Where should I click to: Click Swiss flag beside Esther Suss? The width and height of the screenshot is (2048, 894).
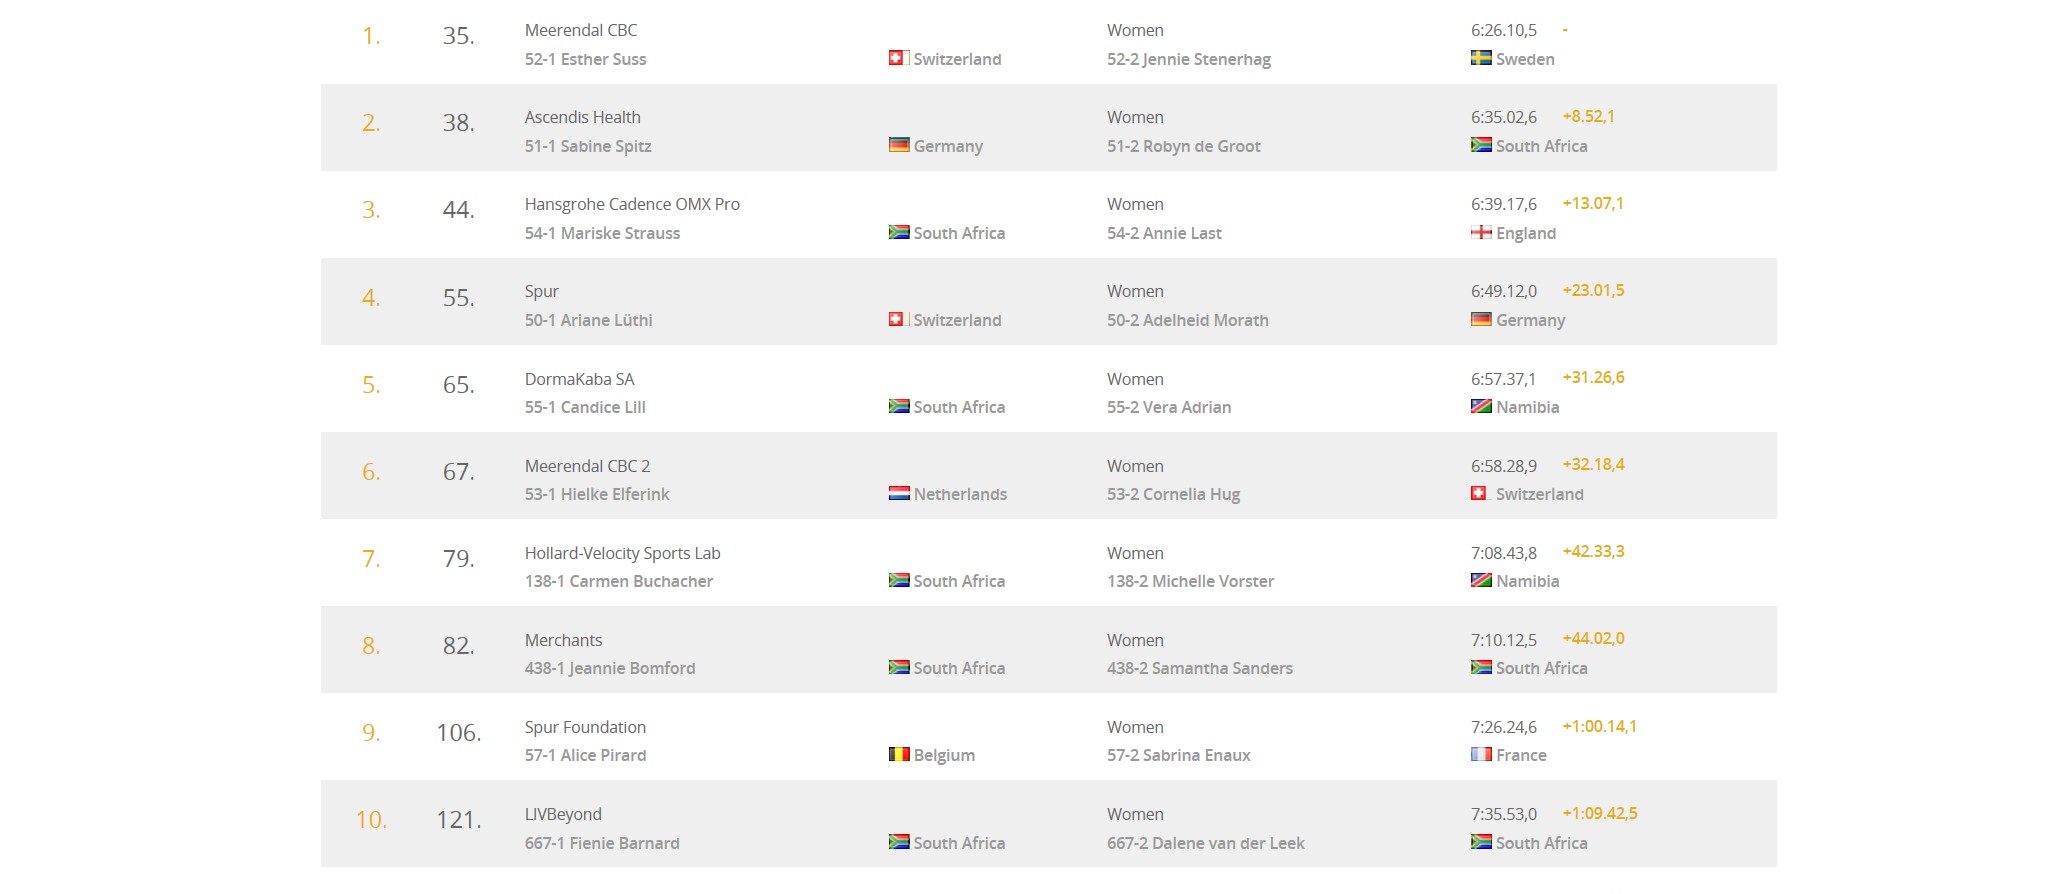point(897,58)
